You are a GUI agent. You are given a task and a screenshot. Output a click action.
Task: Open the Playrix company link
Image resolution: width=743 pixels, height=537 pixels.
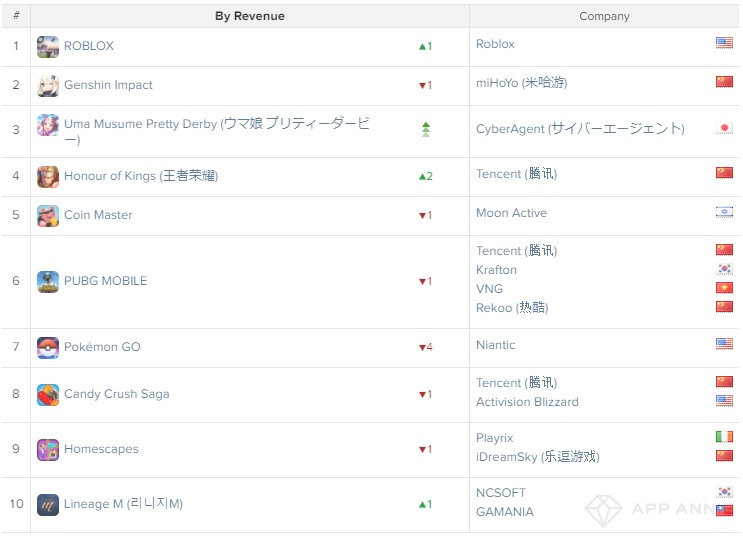click(494, 438)
